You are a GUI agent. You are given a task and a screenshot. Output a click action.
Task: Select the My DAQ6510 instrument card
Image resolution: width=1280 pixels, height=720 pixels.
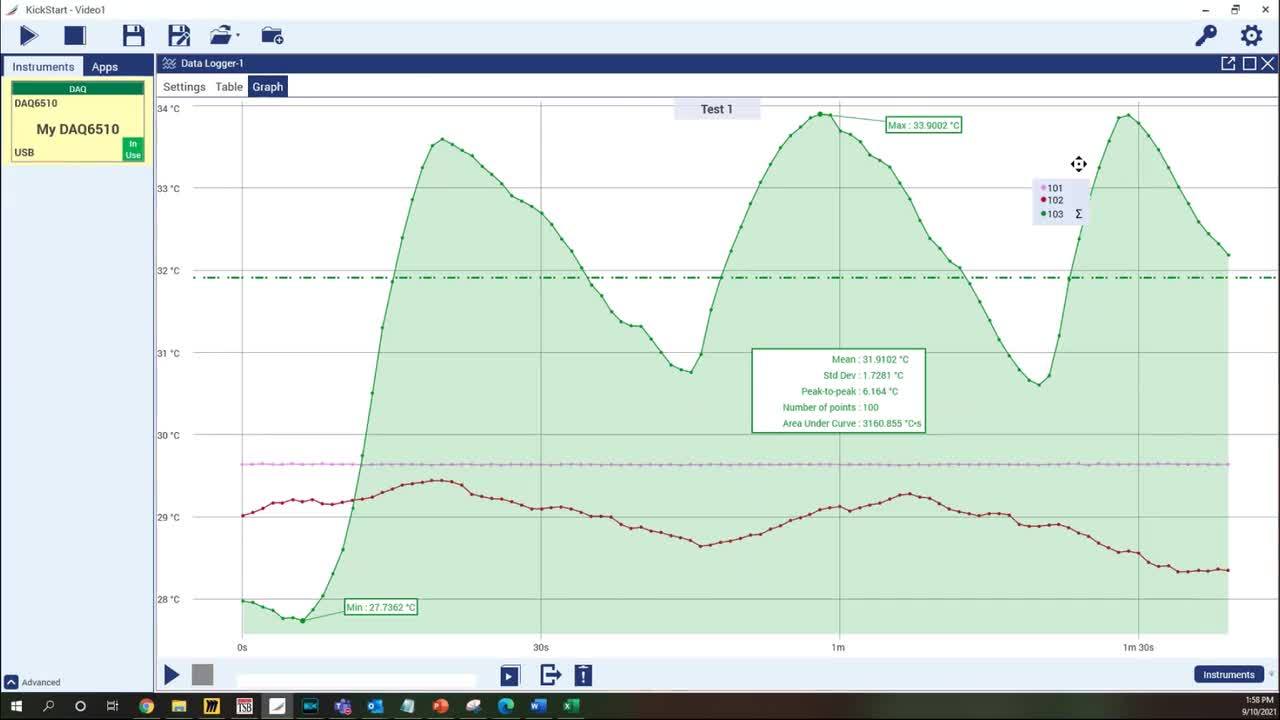[x=77, y=128]
